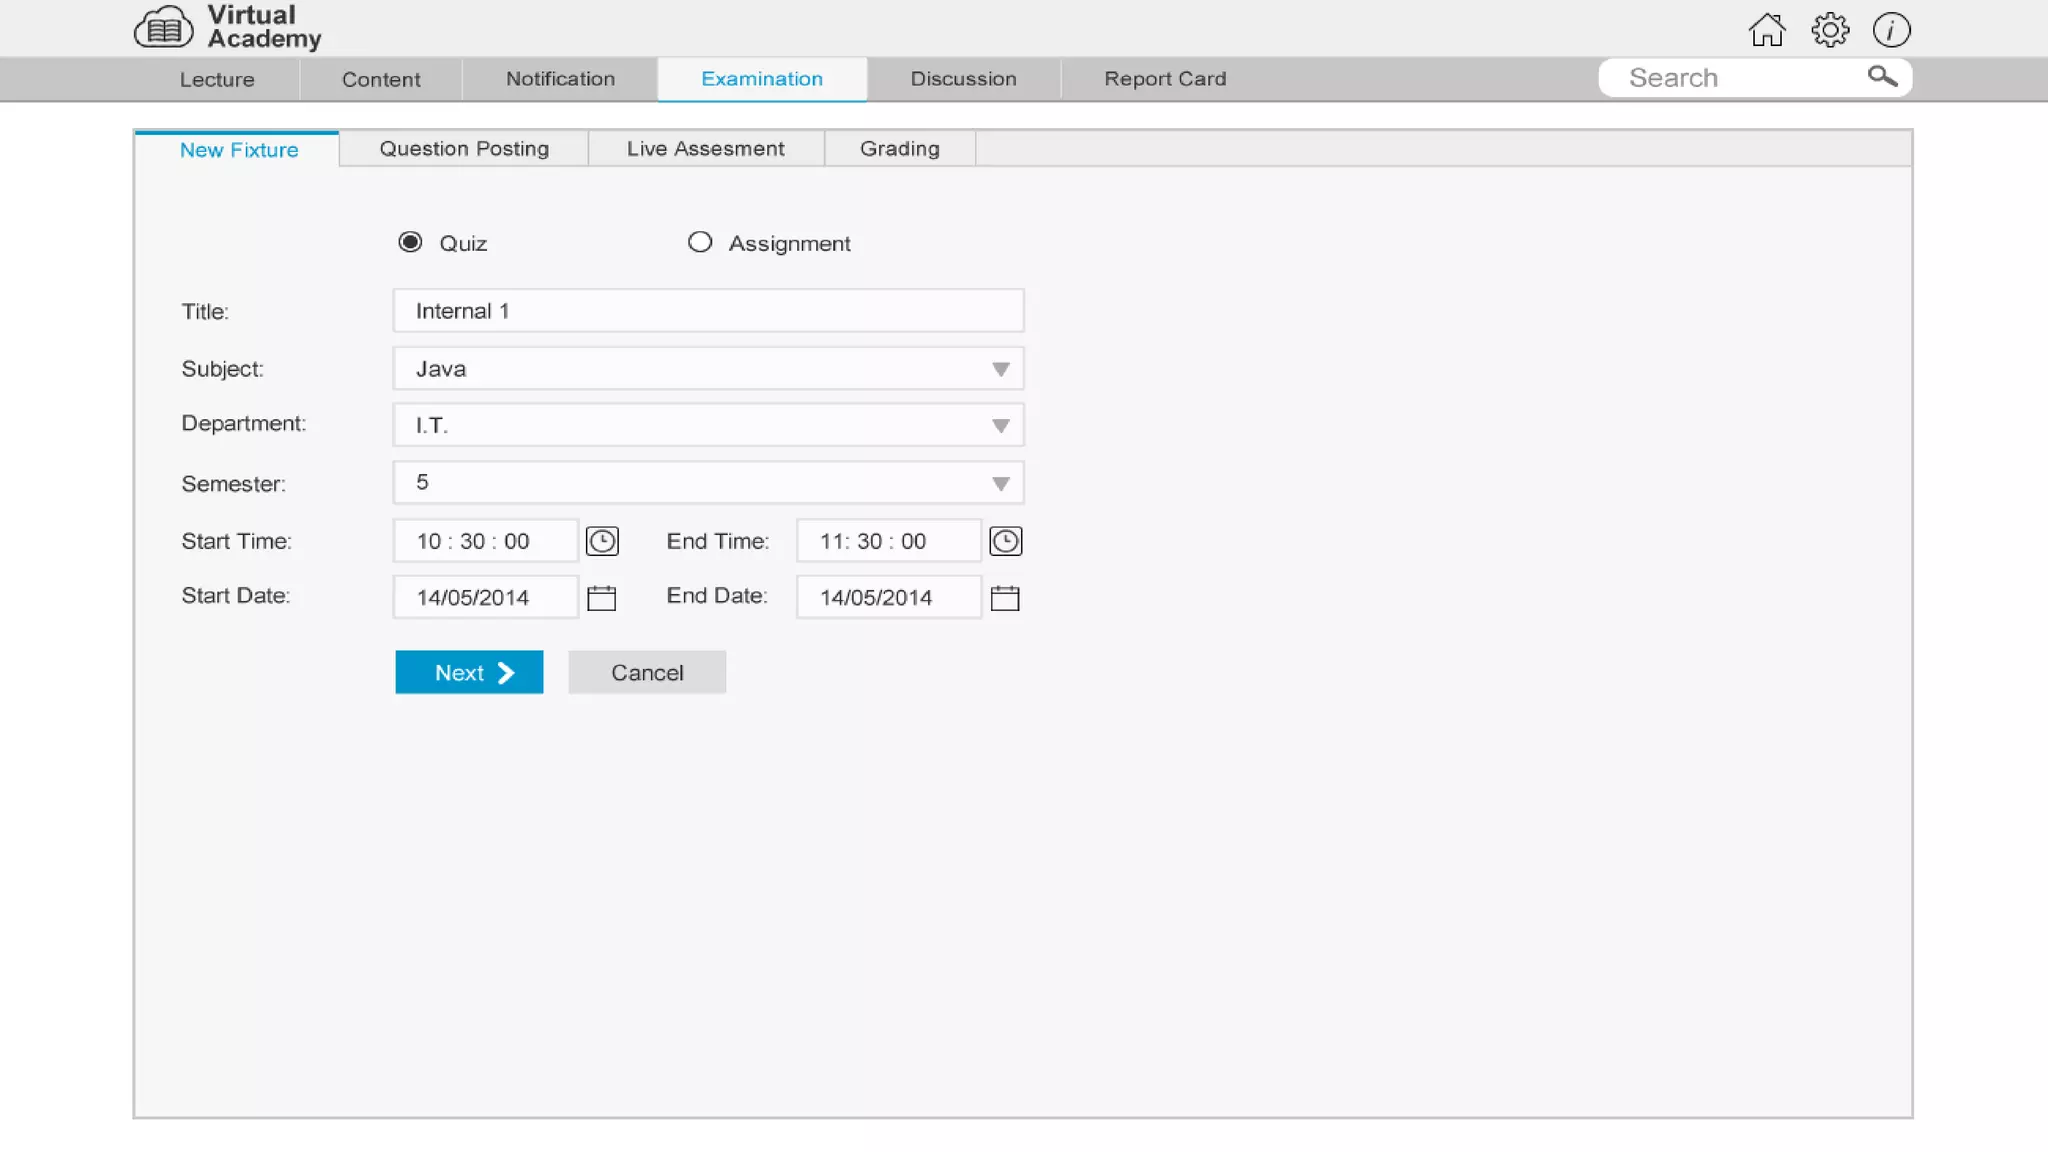The image size is (2048, 1152).
Task: Expand the Subject dropdown
Action: point(1000,369)
